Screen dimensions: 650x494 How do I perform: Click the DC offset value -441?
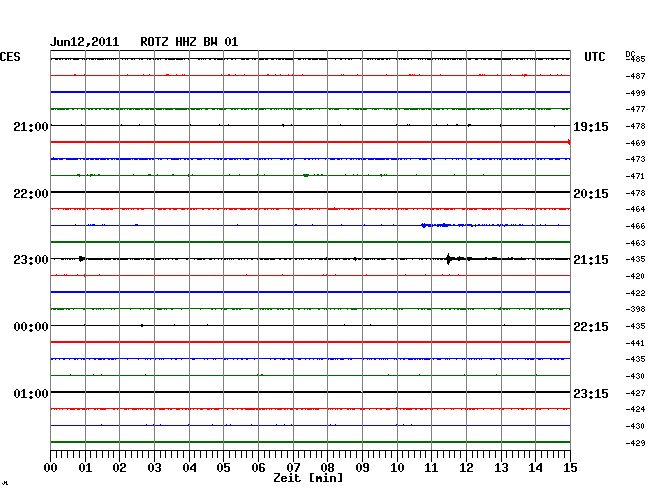(x=635, y=343)
